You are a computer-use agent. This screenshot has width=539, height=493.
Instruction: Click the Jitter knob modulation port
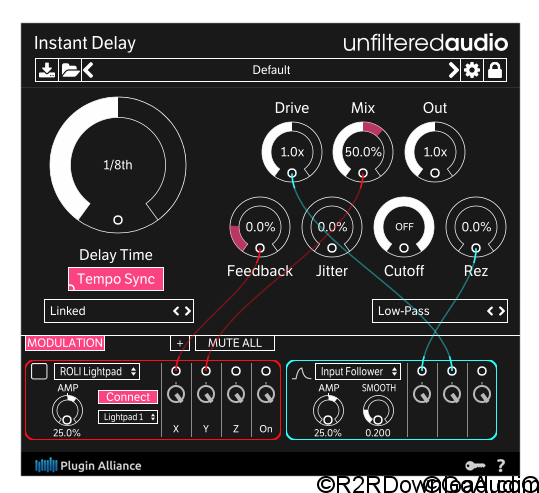[x=332, y=248]
